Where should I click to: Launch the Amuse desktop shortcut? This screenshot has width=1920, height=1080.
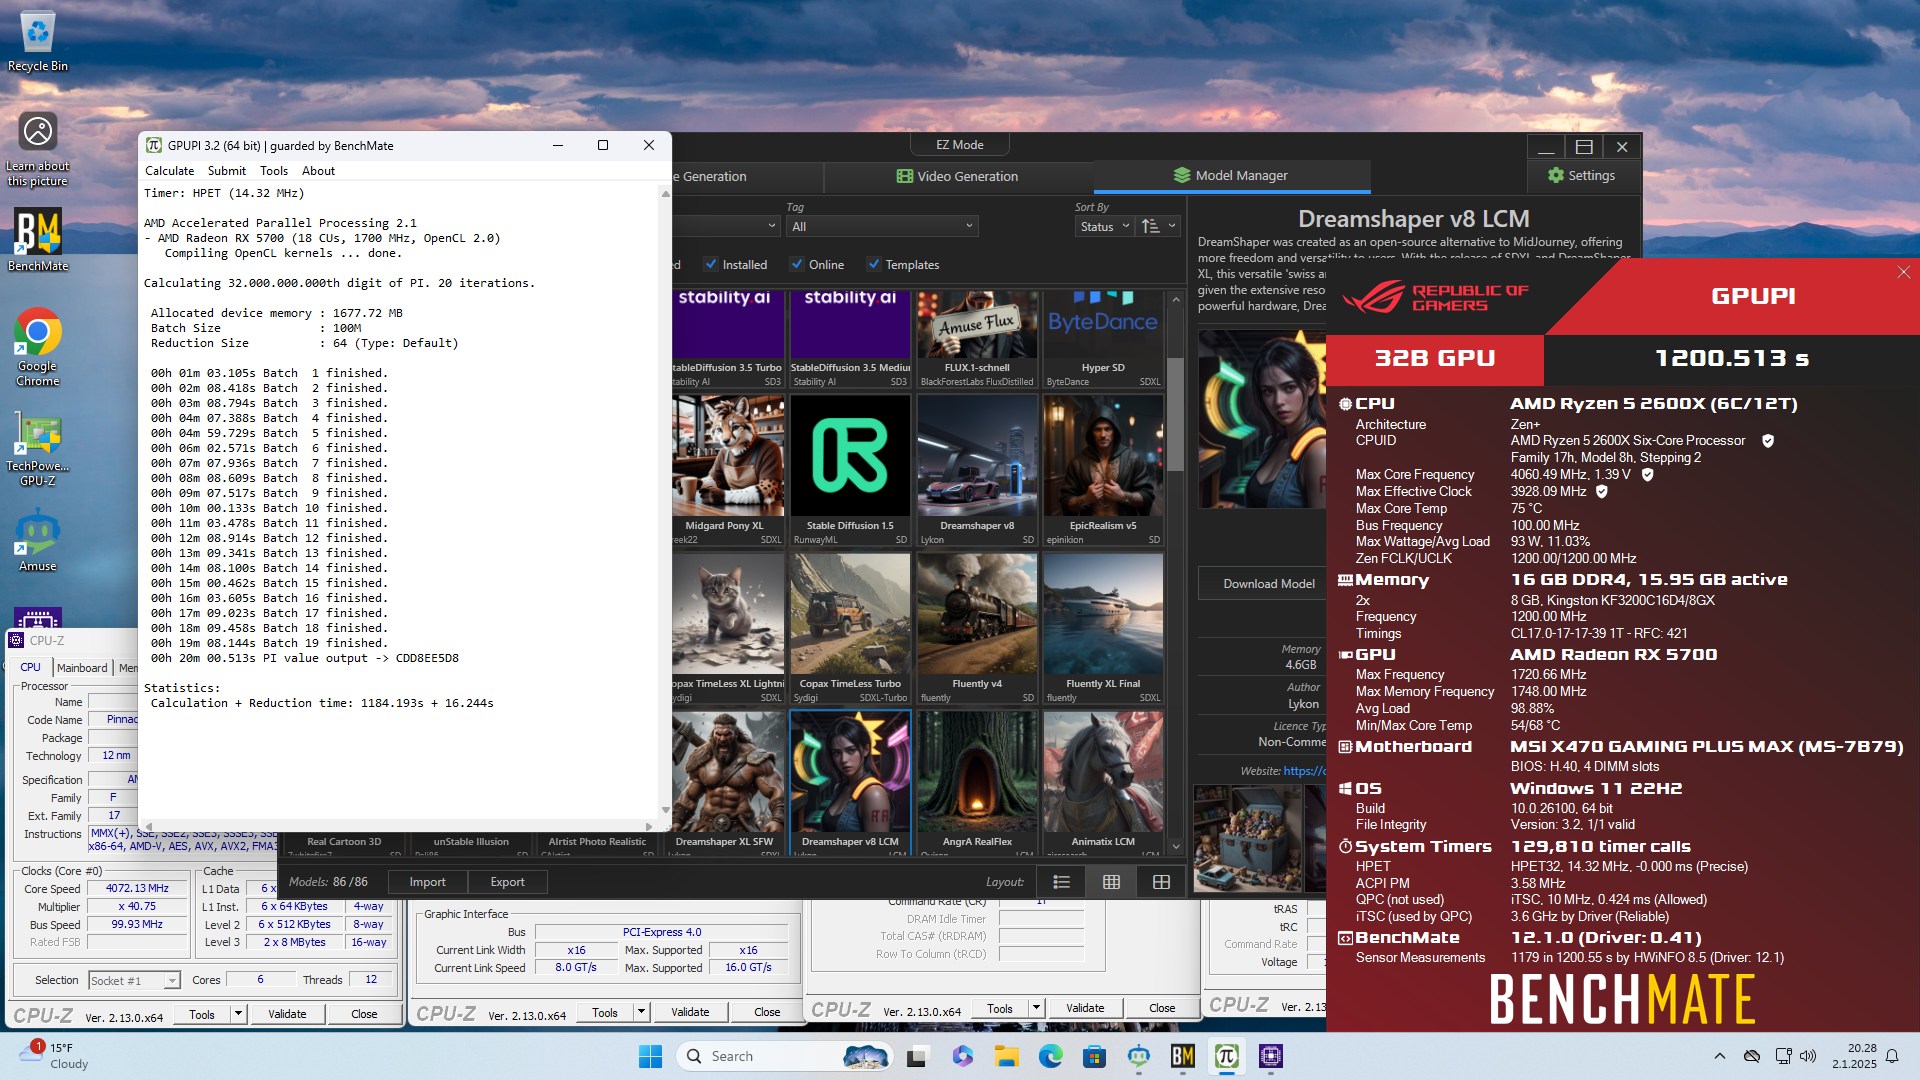pyautogui.click(x=38, y=540)
